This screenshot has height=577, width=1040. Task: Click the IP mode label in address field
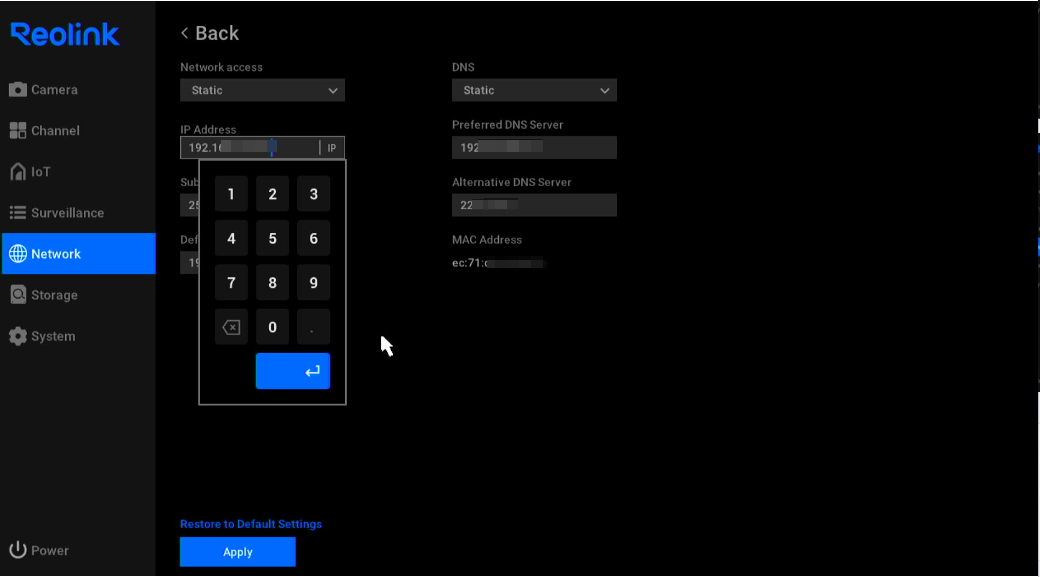coord(332,148)
